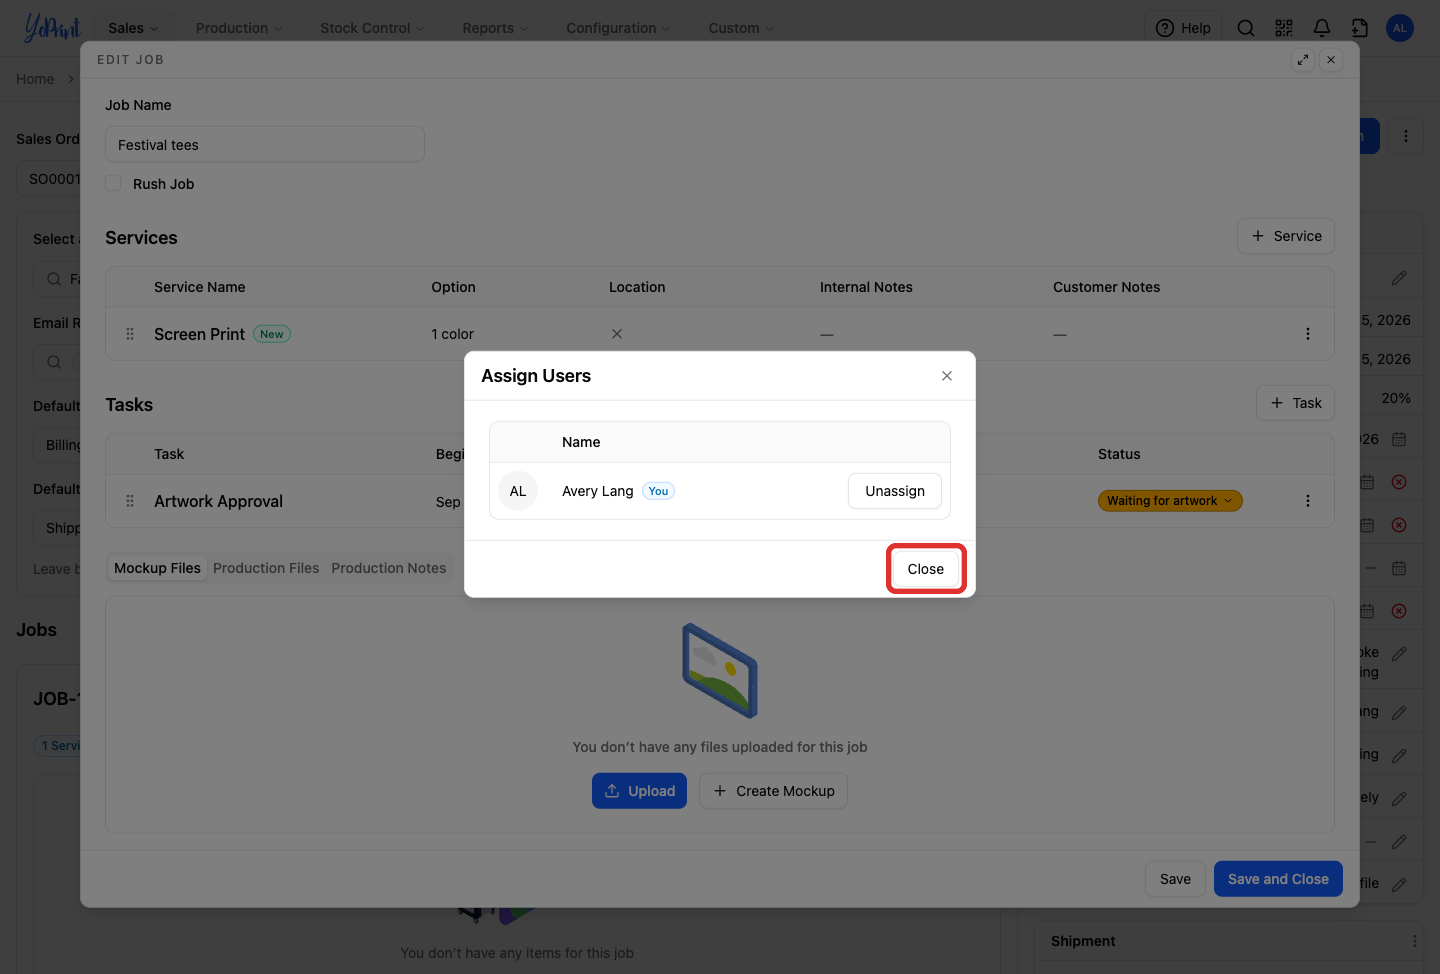This screenshot has width=1440, height=974.
Task: Click the Create Mockup button
Action: (773, 791)
